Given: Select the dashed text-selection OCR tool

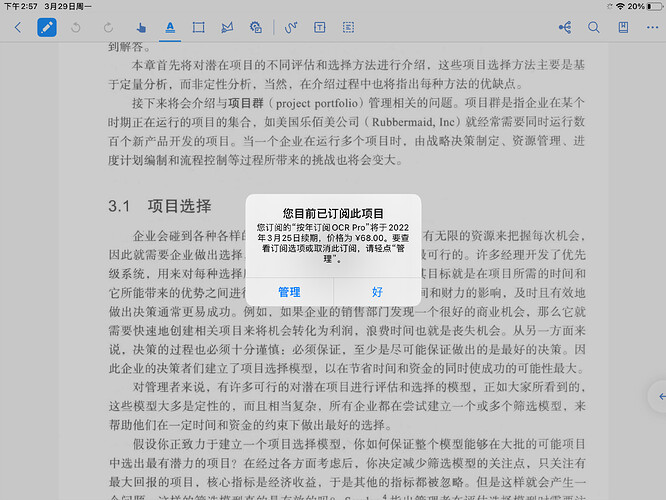Looking at the screenshot, I should [348, 28].
